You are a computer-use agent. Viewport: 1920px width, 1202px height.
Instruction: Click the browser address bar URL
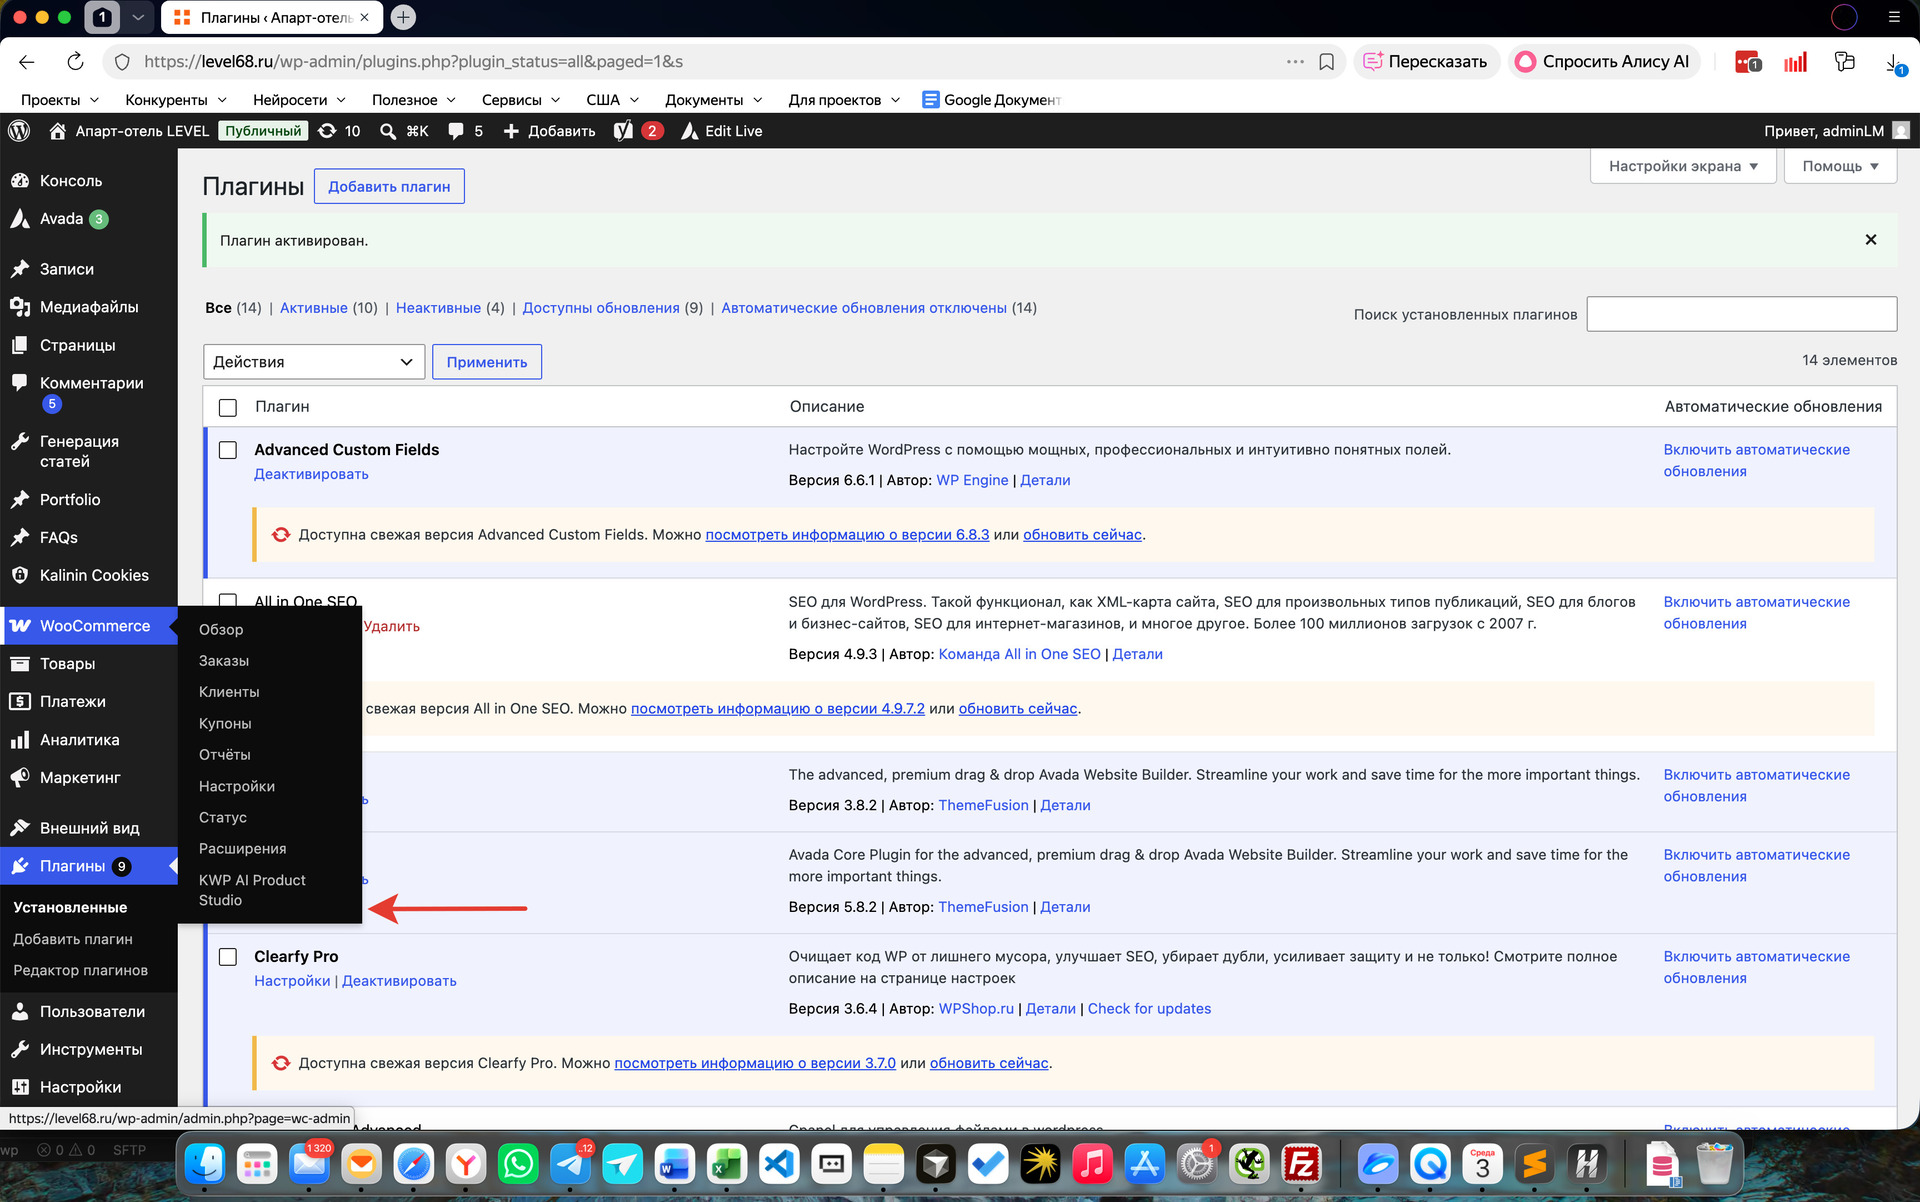pos(413,62)
